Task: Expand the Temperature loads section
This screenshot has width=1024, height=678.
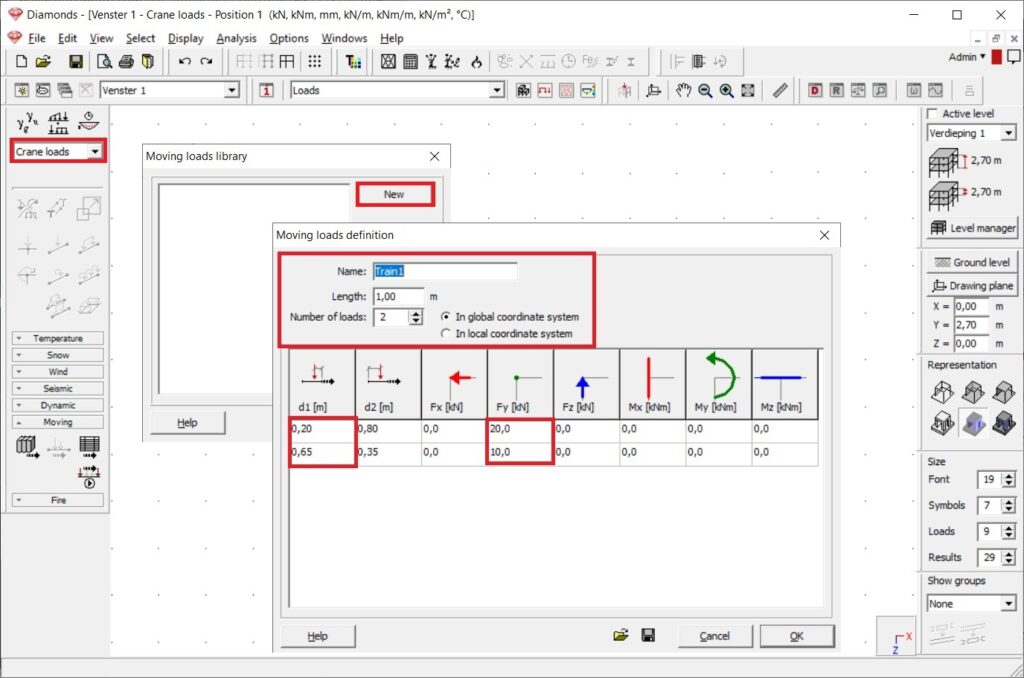Action: [57, 338]
